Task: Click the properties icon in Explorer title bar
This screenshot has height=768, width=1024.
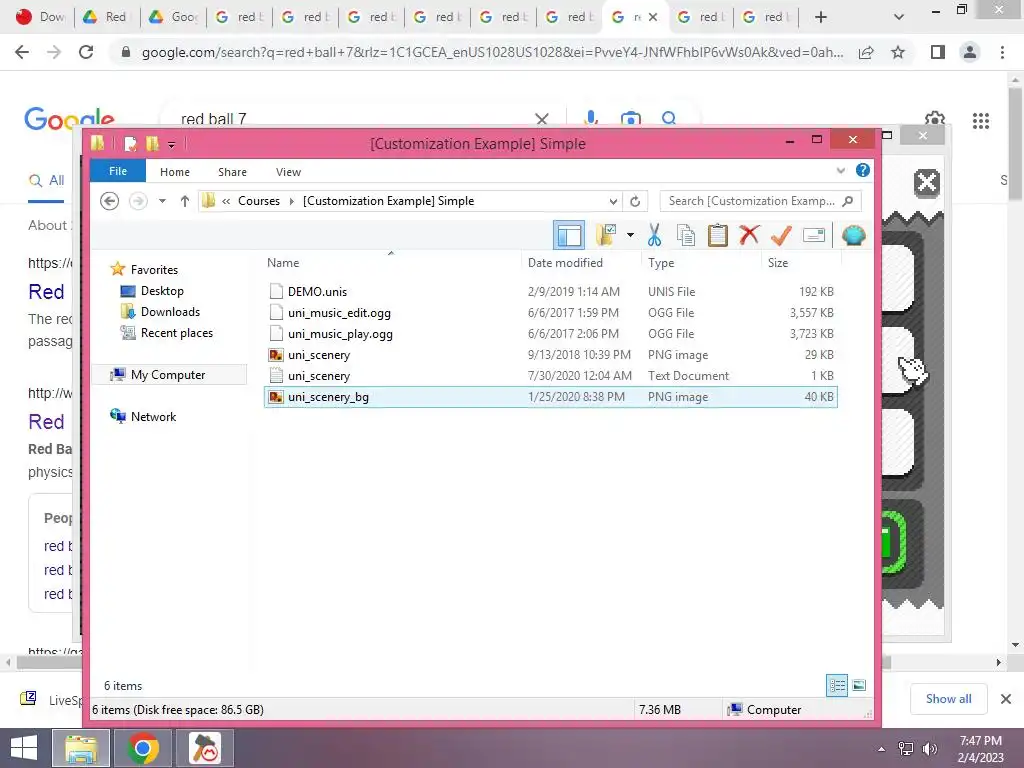Action: pos(130,143)
